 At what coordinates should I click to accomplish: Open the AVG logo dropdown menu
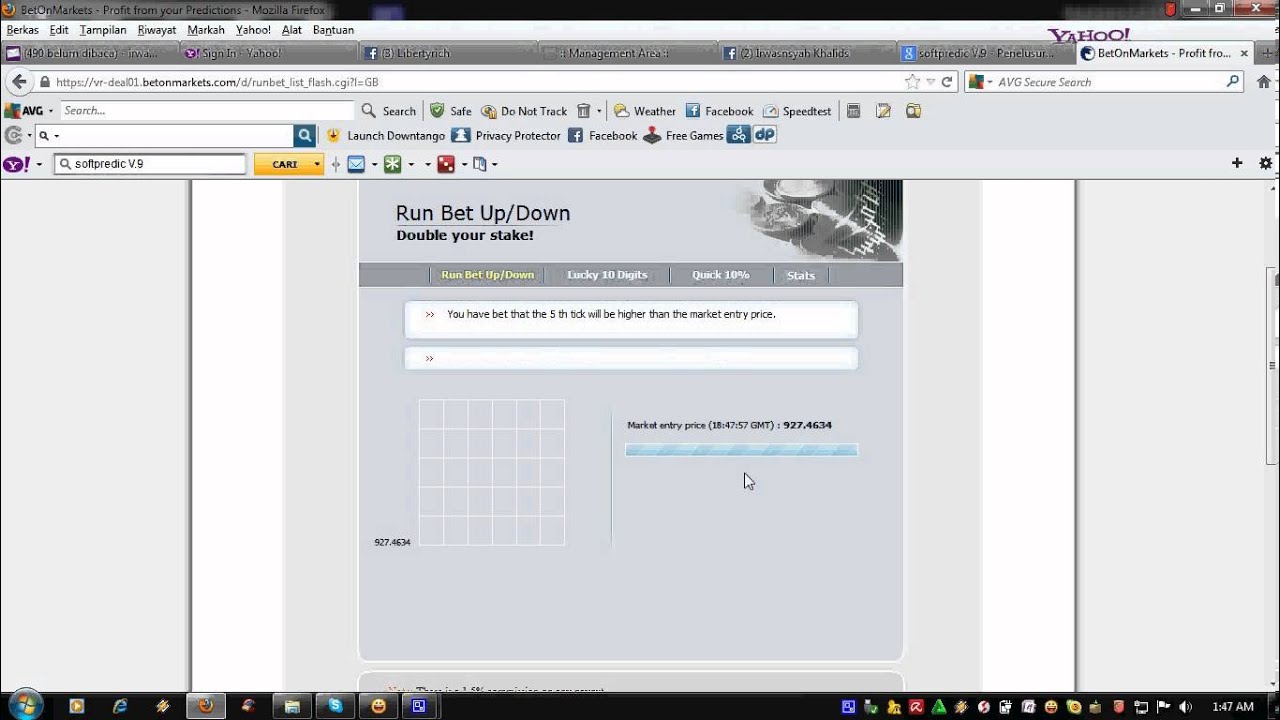51,111
